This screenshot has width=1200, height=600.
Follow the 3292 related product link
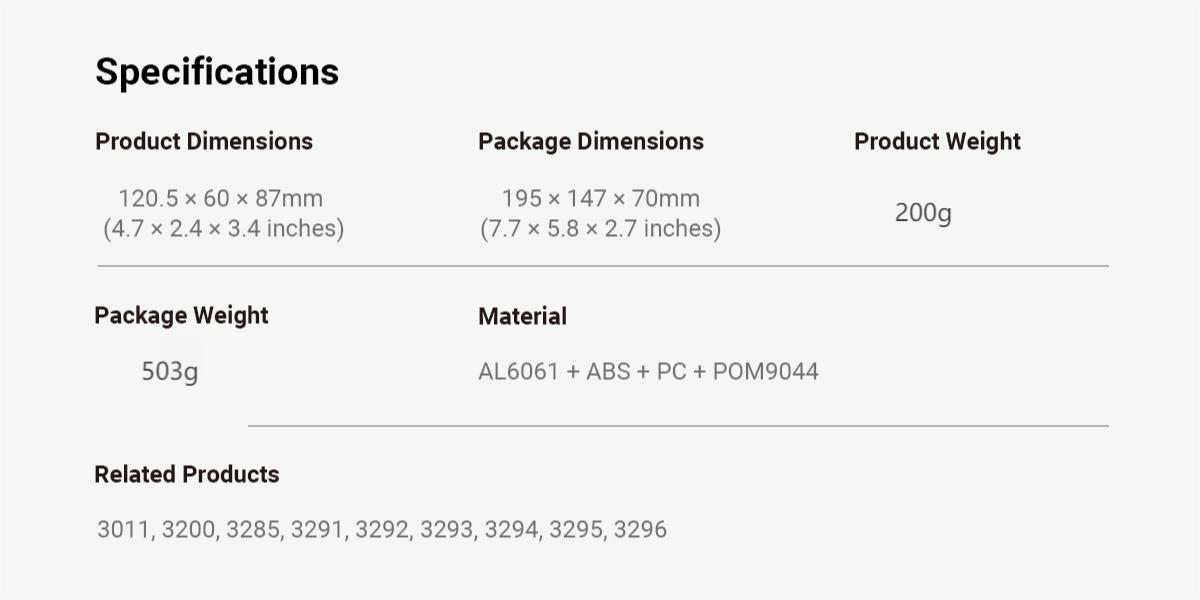click(x=382, y=530)
